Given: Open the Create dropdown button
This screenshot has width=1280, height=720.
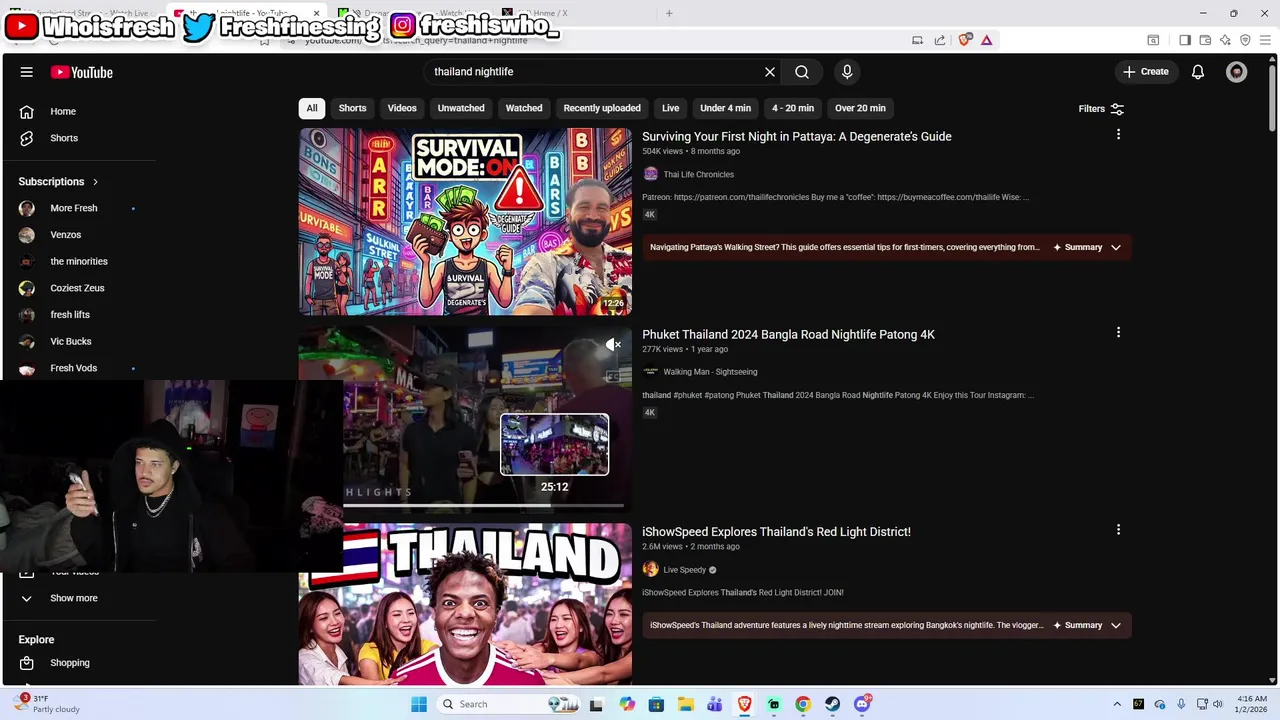Looking at the screenshot, I should (1146, 72).
